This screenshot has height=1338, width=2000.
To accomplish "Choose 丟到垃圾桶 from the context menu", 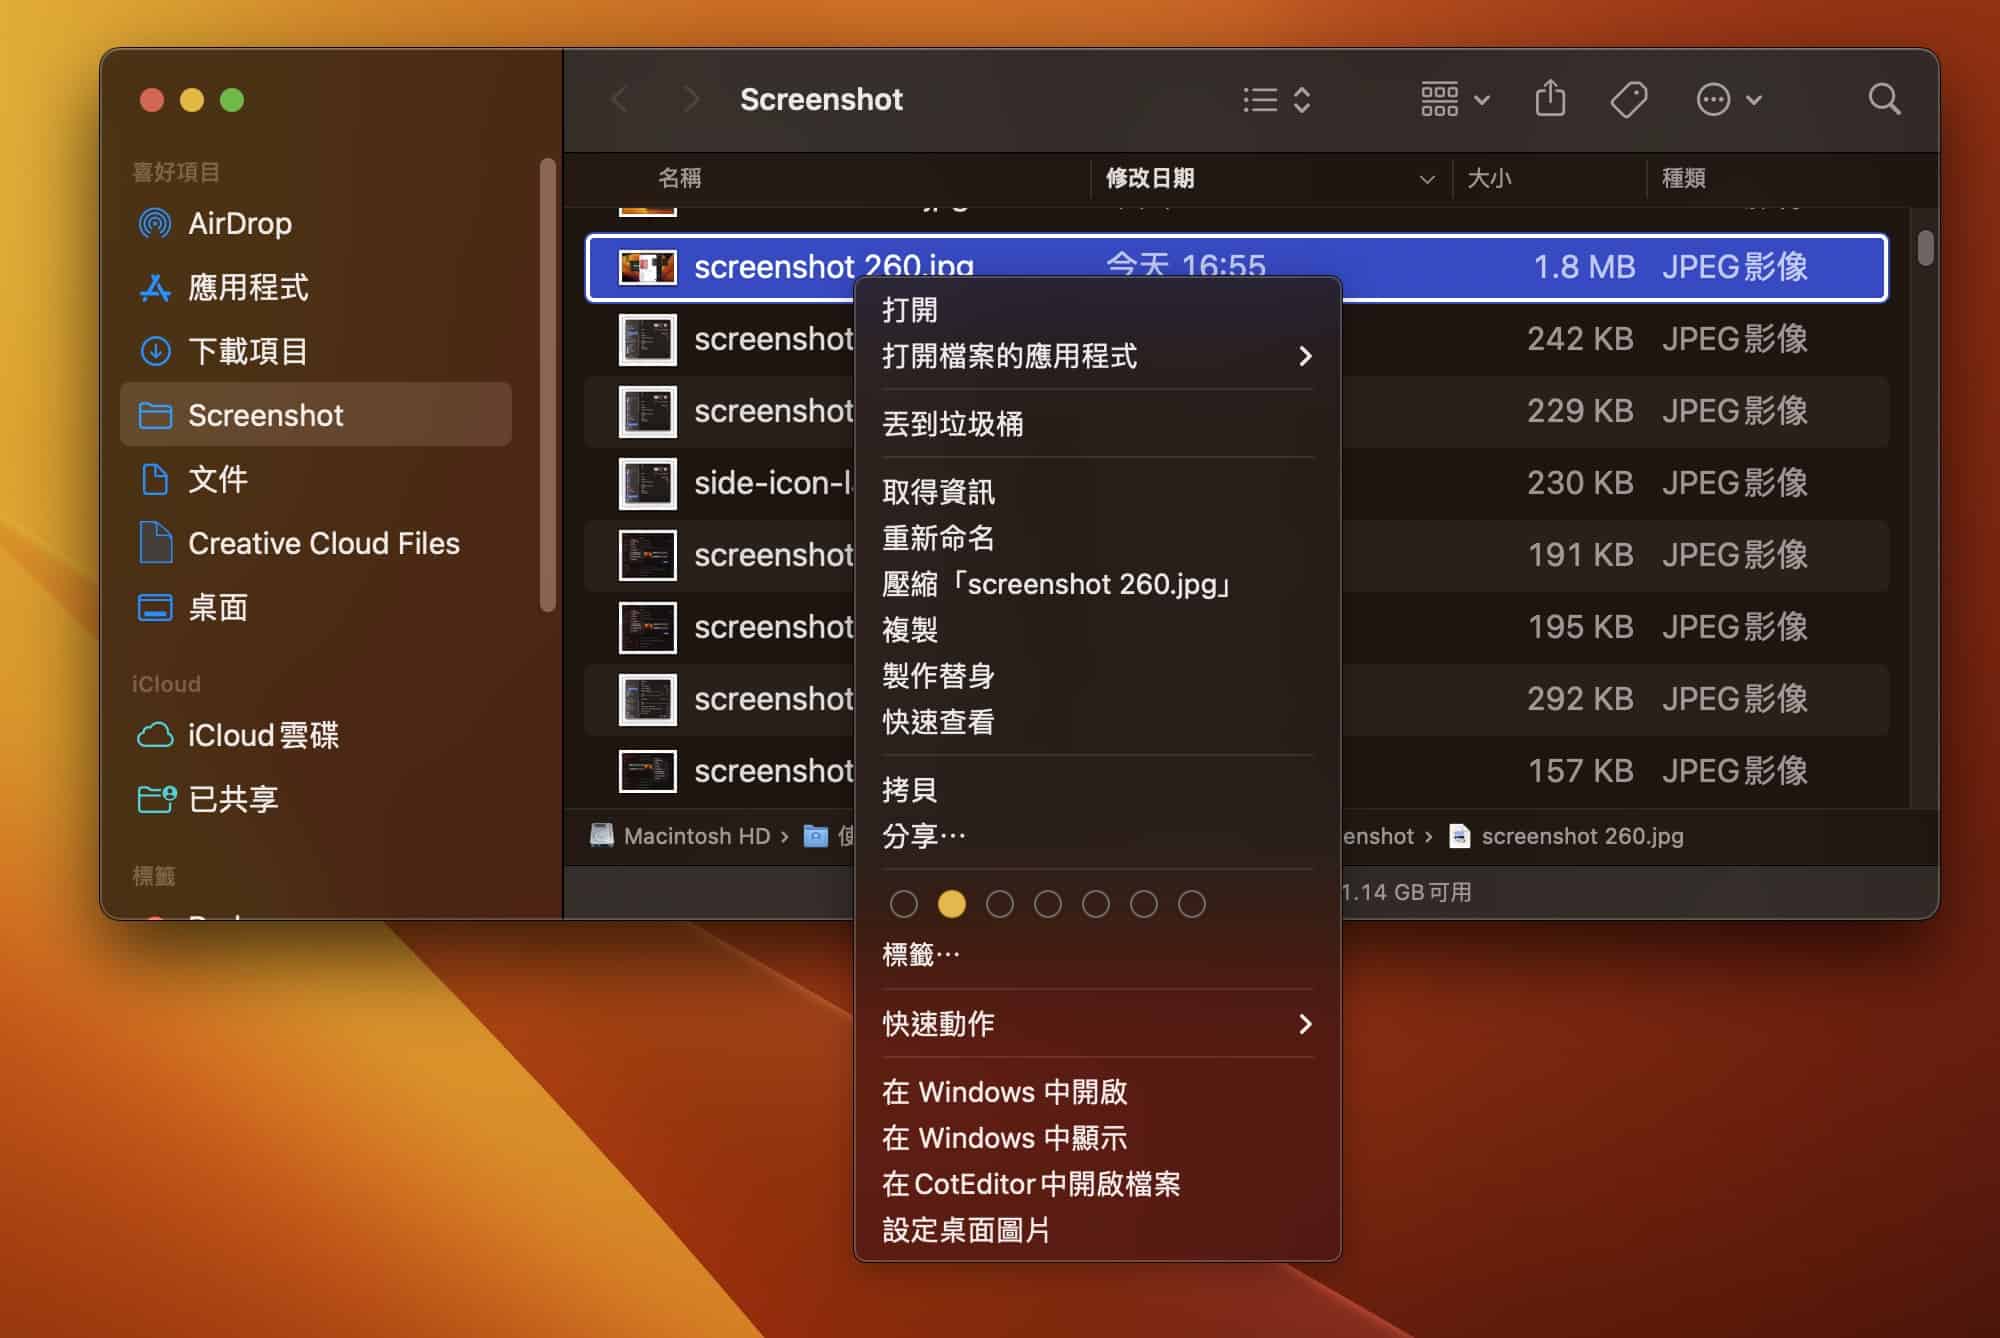I will coord(952,424).
